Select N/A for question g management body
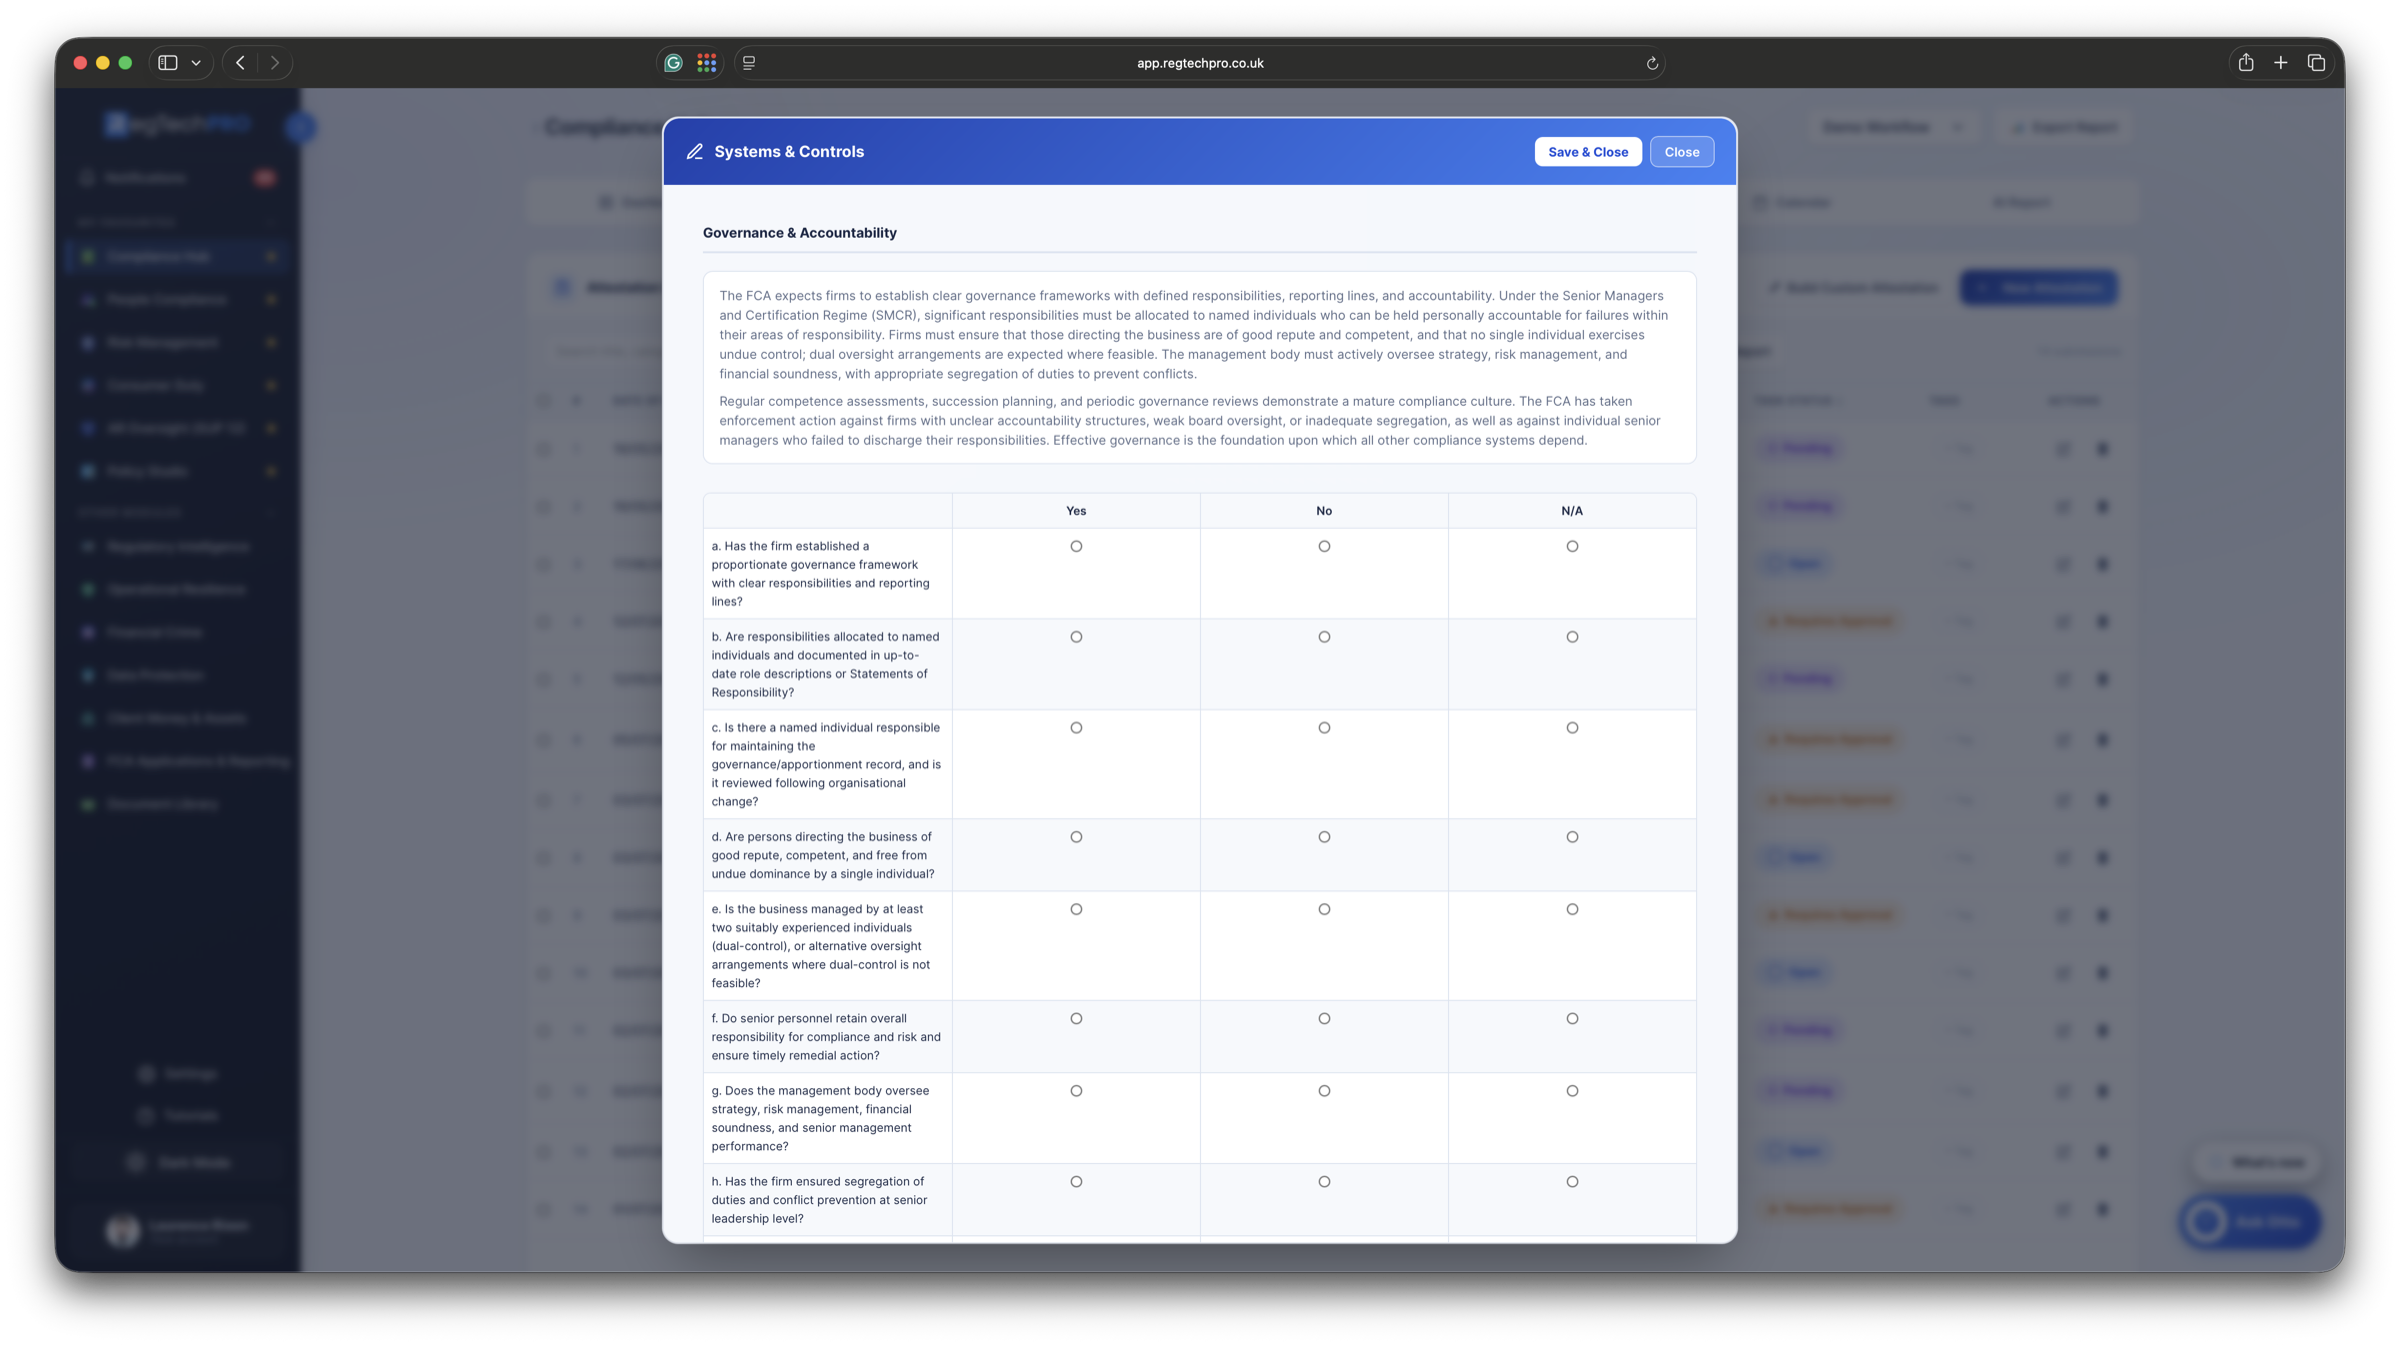This screenshot has width=2400, height=1345. tap(1572, 1091)
